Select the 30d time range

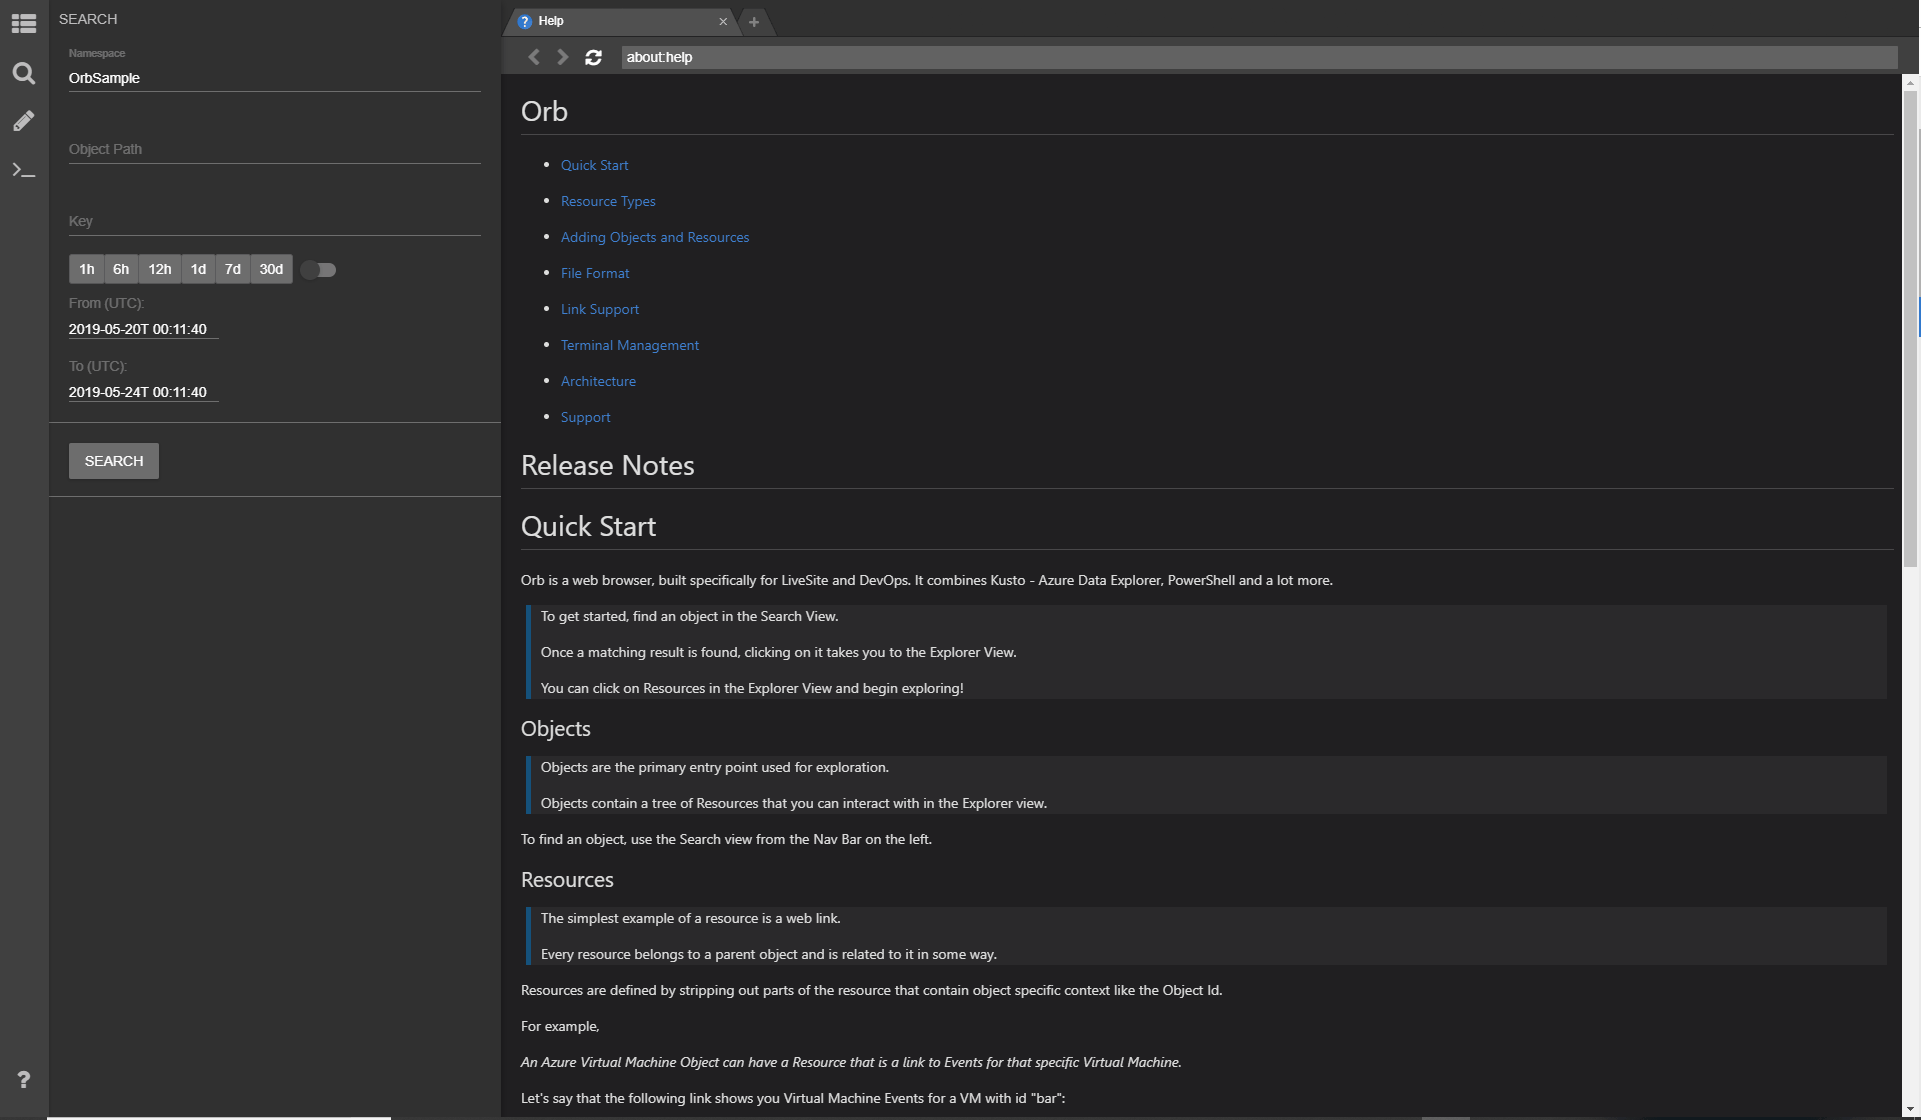coord(271,270)
